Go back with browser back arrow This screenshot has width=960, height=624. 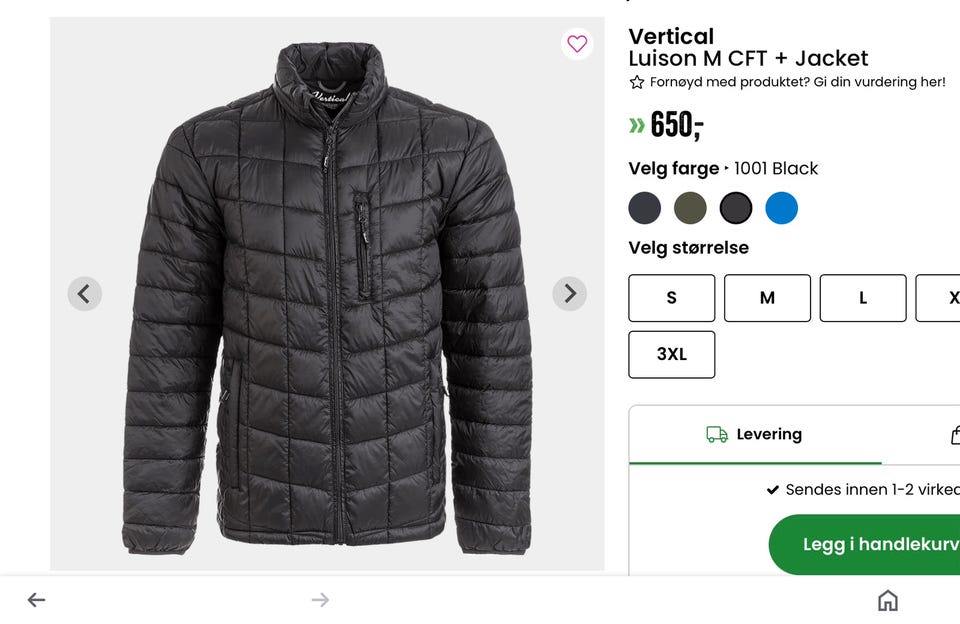pyautogui.click(x=36, y=600)
